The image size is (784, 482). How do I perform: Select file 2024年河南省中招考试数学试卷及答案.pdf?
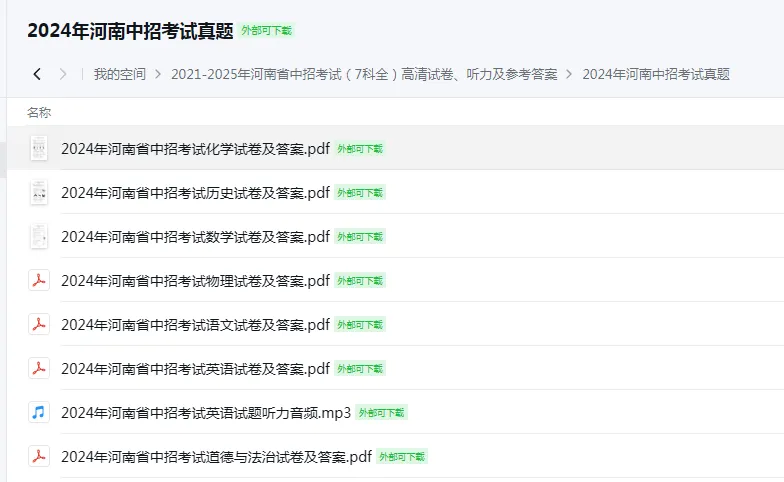(x=196, y=236)
